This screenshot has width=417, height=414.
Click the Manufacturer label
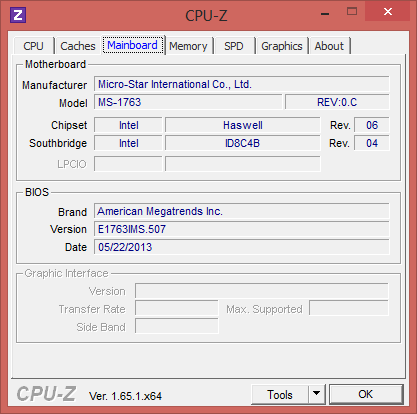[x=55, y=85]
